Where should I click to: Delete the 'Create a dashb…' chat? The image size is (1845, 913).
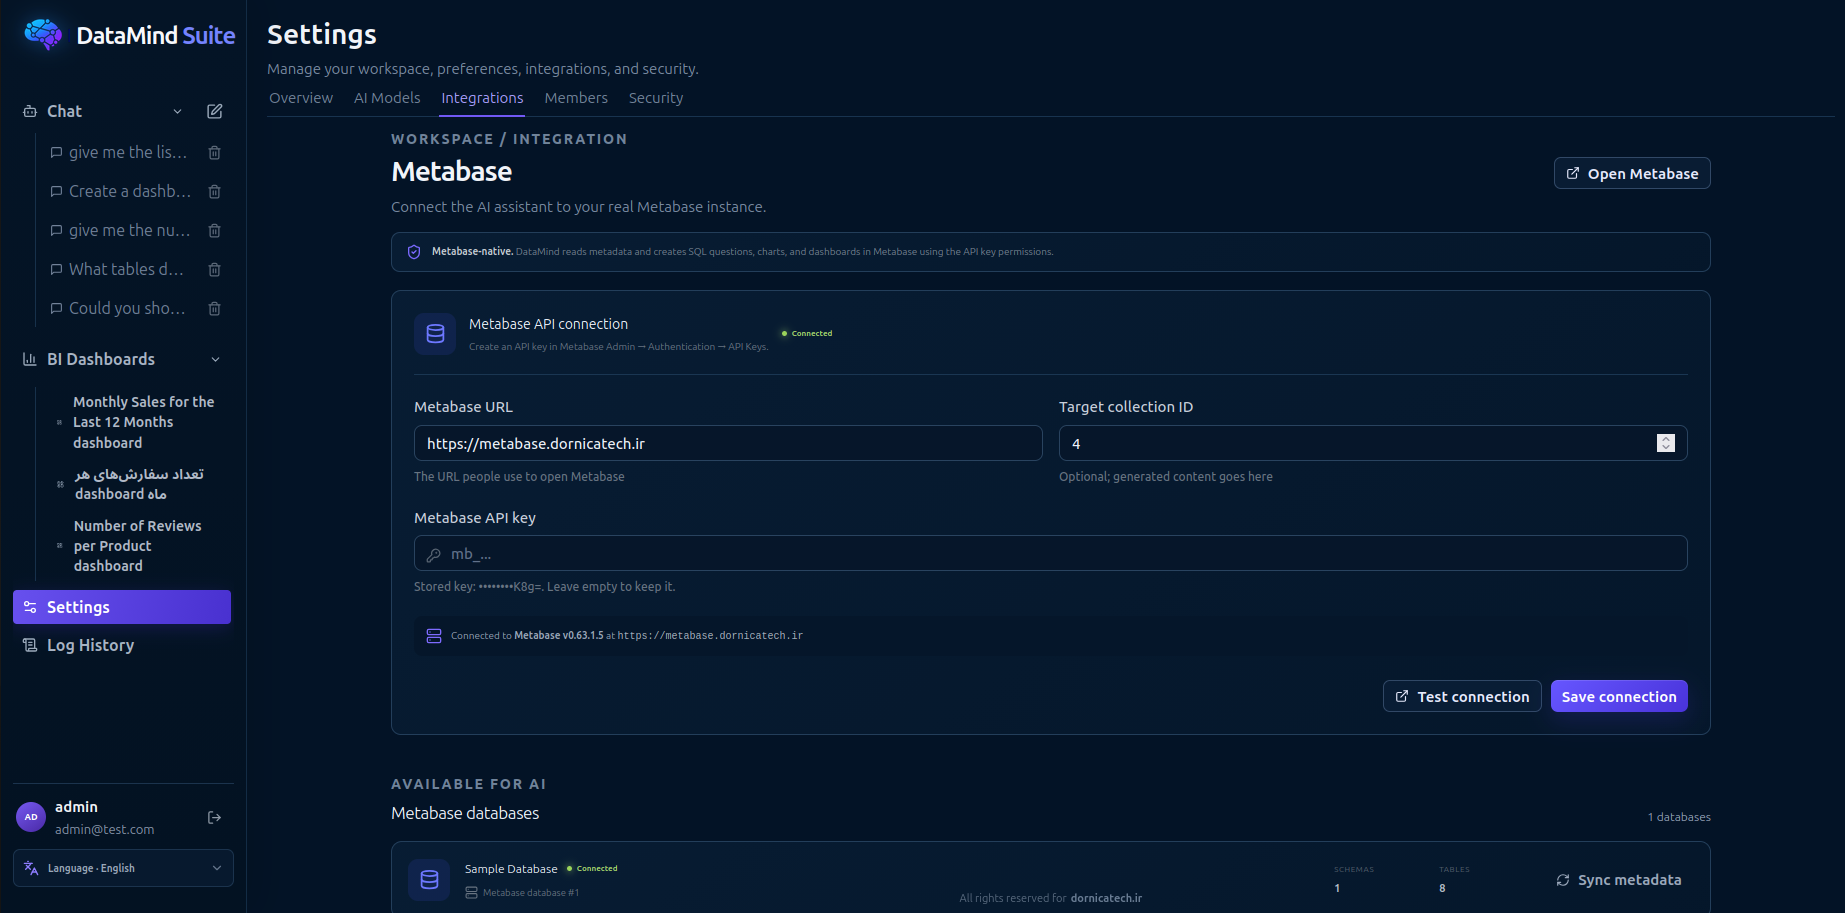coord(214,191)
